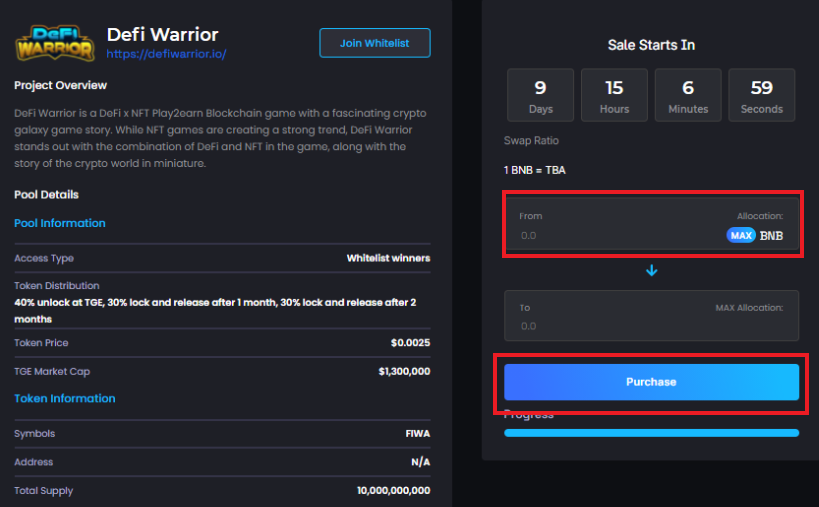Click the 40% unlock token distribution text

click(x=215, y=311)
